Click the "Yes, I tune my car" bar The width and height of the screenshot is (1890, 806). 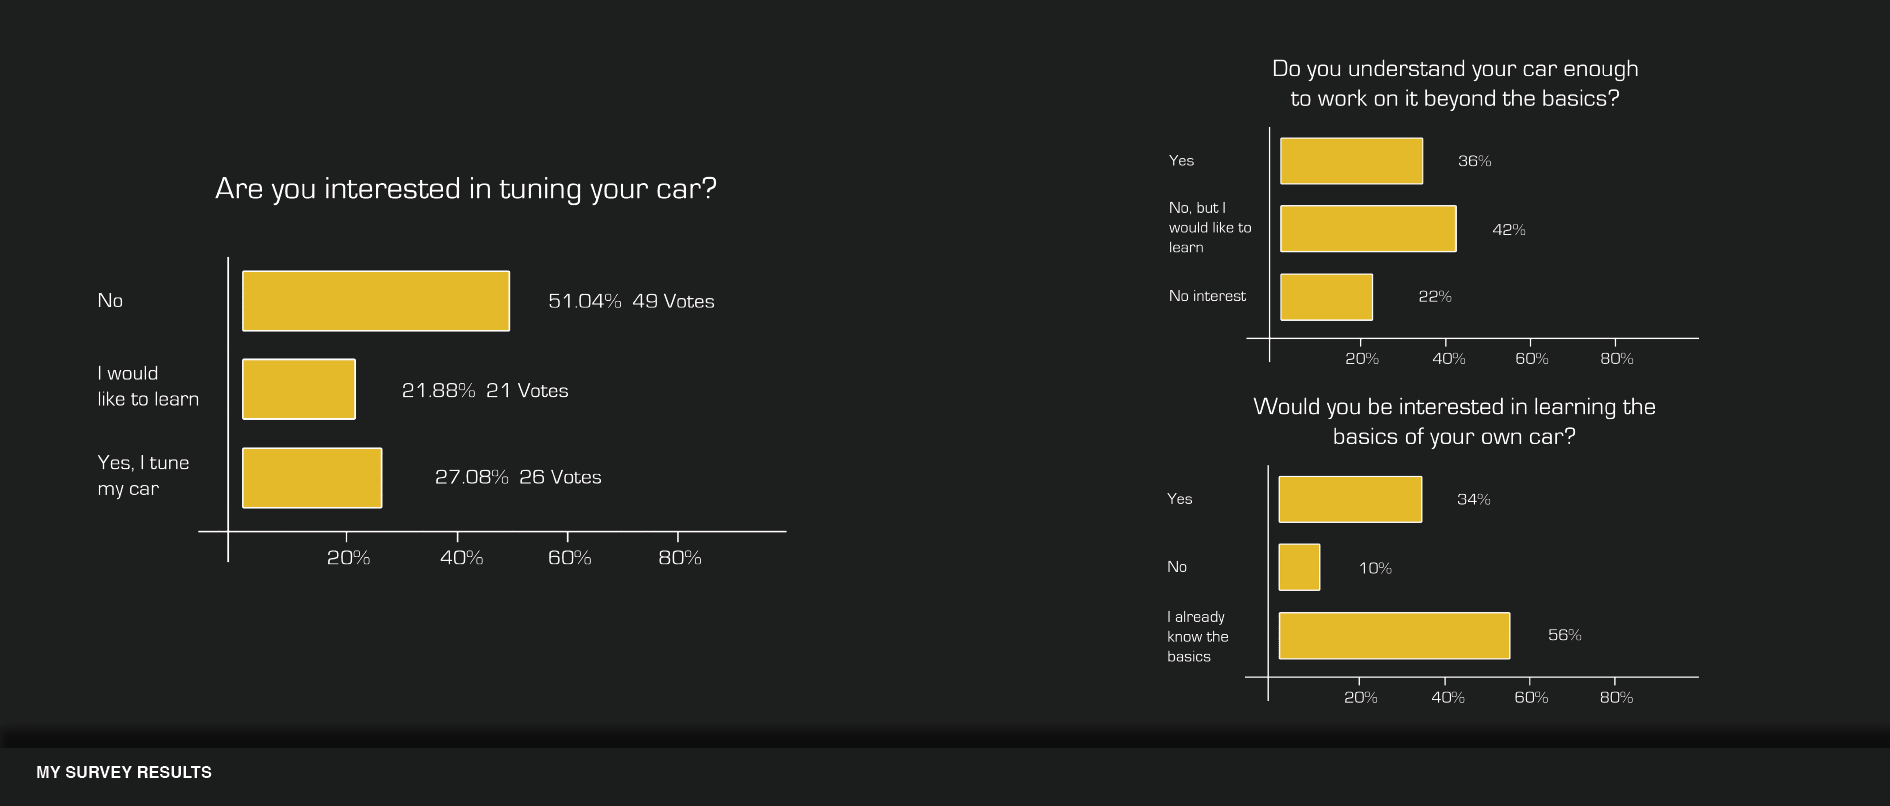[x=312, y=478]
